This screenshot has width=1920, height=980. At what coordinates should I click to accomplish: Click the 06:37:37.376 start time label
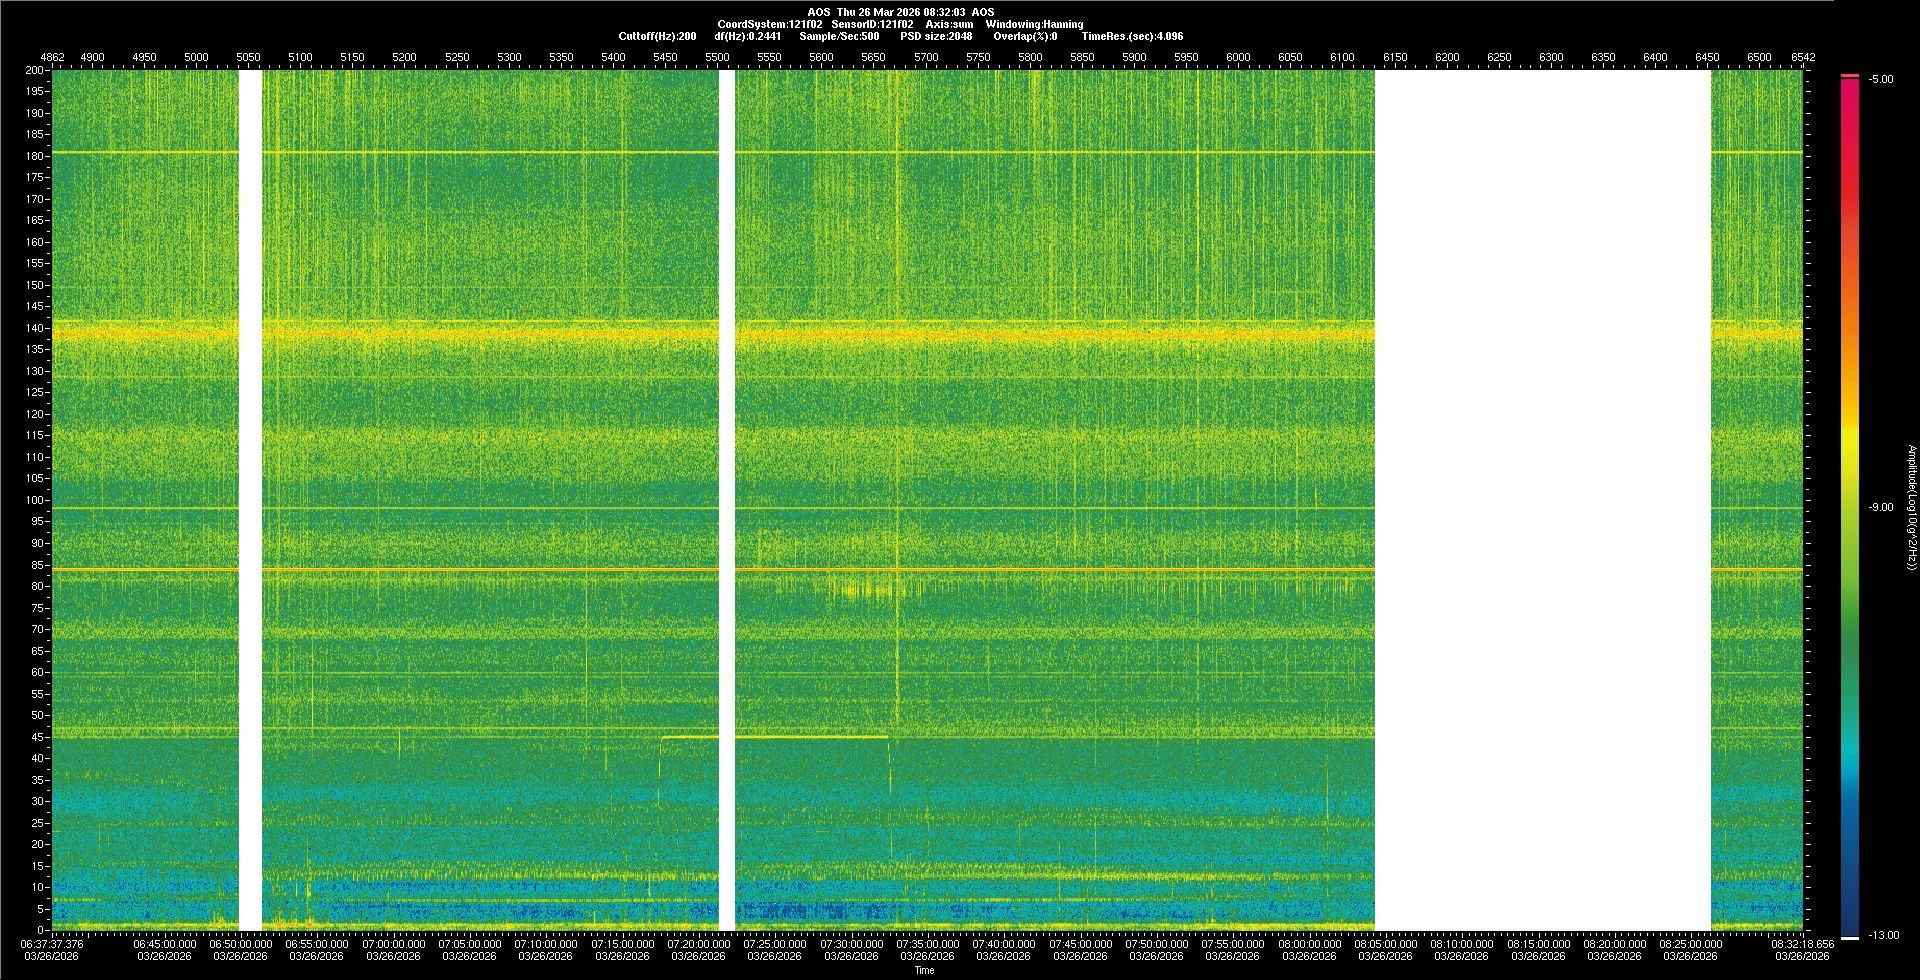tap(53, 943)
